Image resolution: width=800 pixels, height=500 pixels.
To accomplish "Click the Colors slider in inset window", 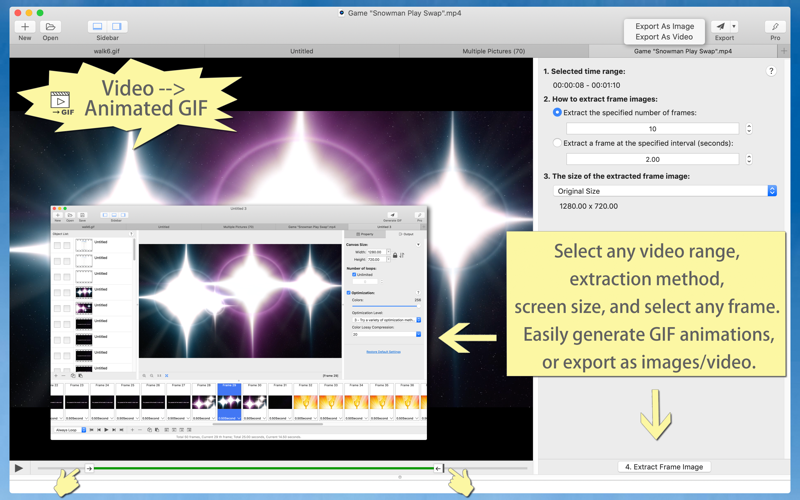I will (x=386, y=306).
